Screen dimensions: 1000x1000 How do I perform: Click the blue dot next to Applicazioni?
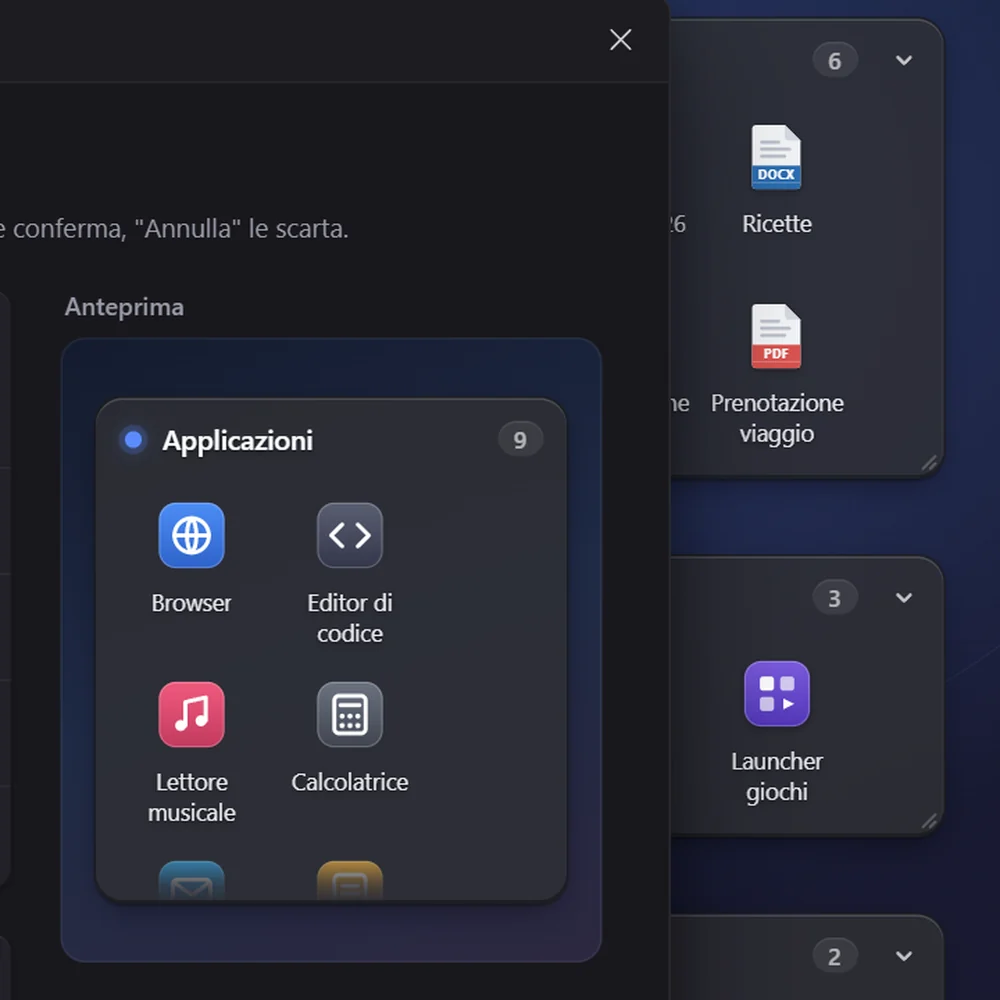[133, 439]
